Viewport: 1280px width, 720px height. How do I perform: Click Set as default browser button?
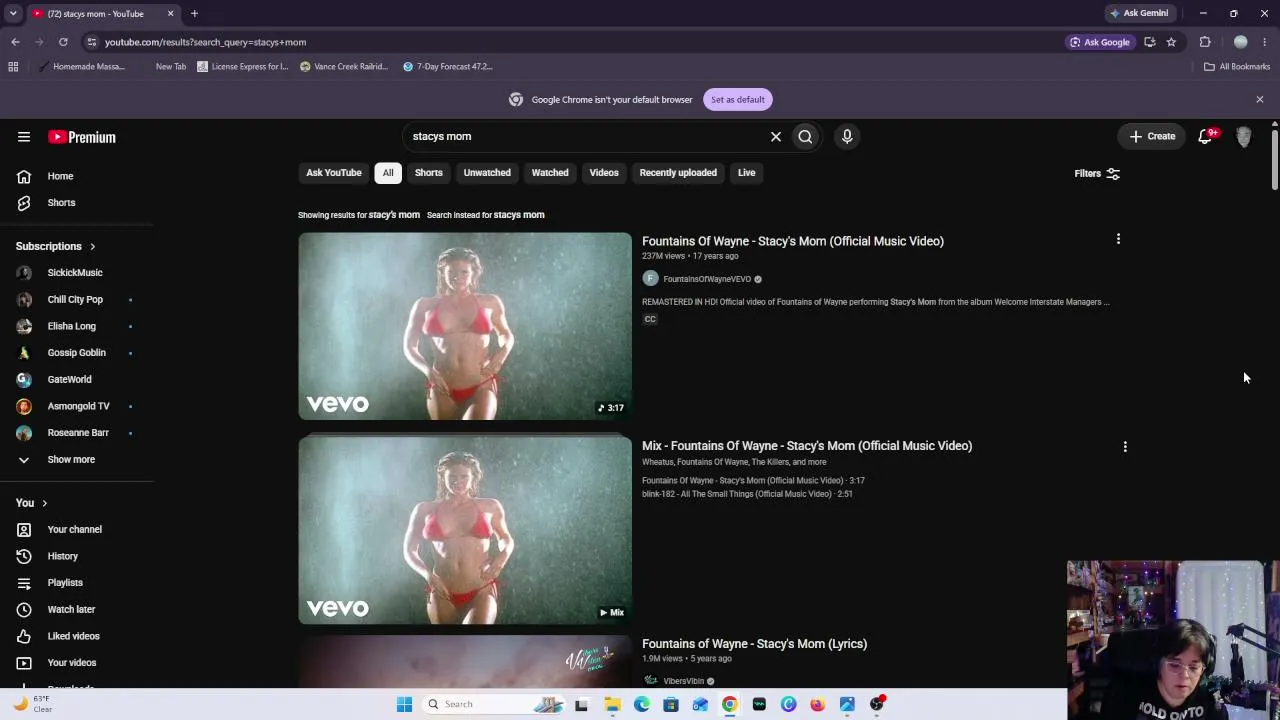click(738, 99)
